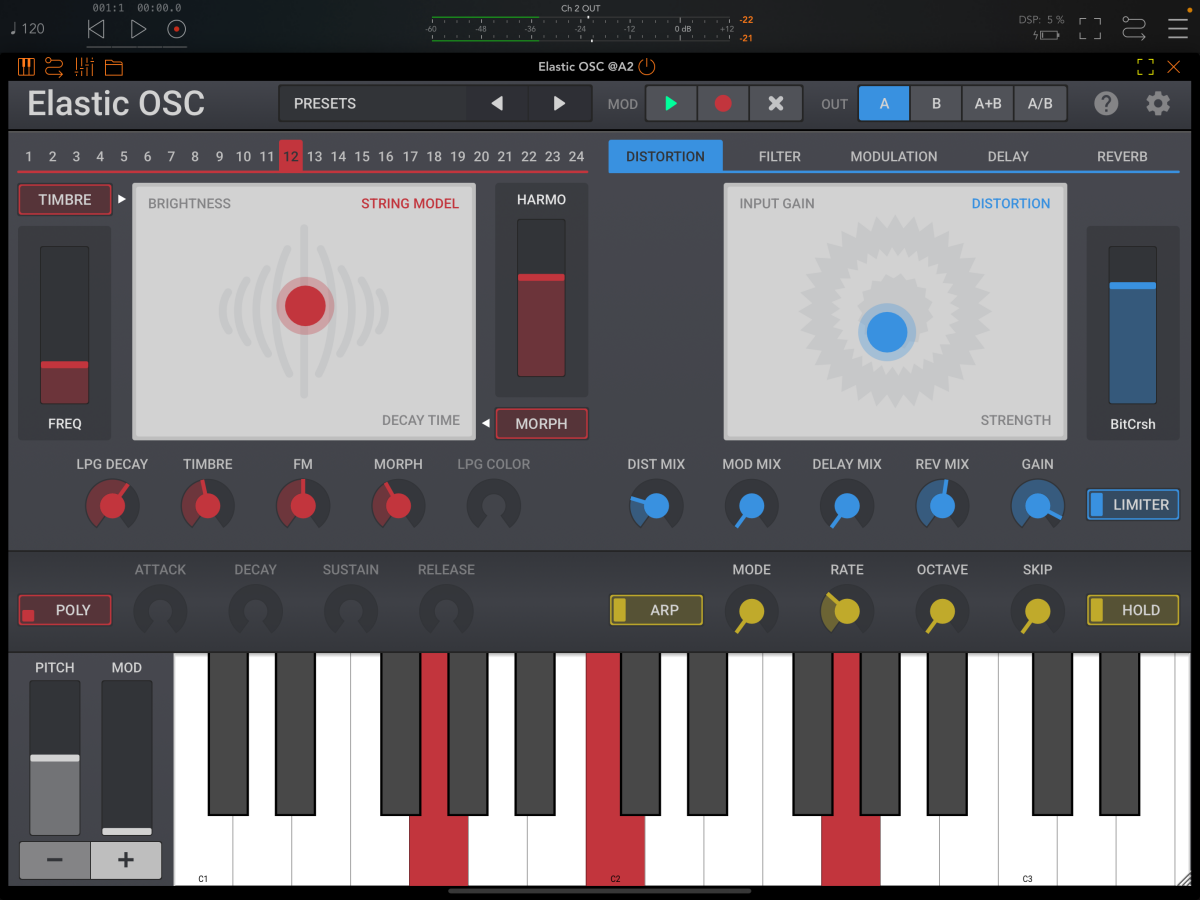This screenshot has width=1200, height=900.
Task: Open Elastic OSC settings gear
Action: (x=1157, y=103)
